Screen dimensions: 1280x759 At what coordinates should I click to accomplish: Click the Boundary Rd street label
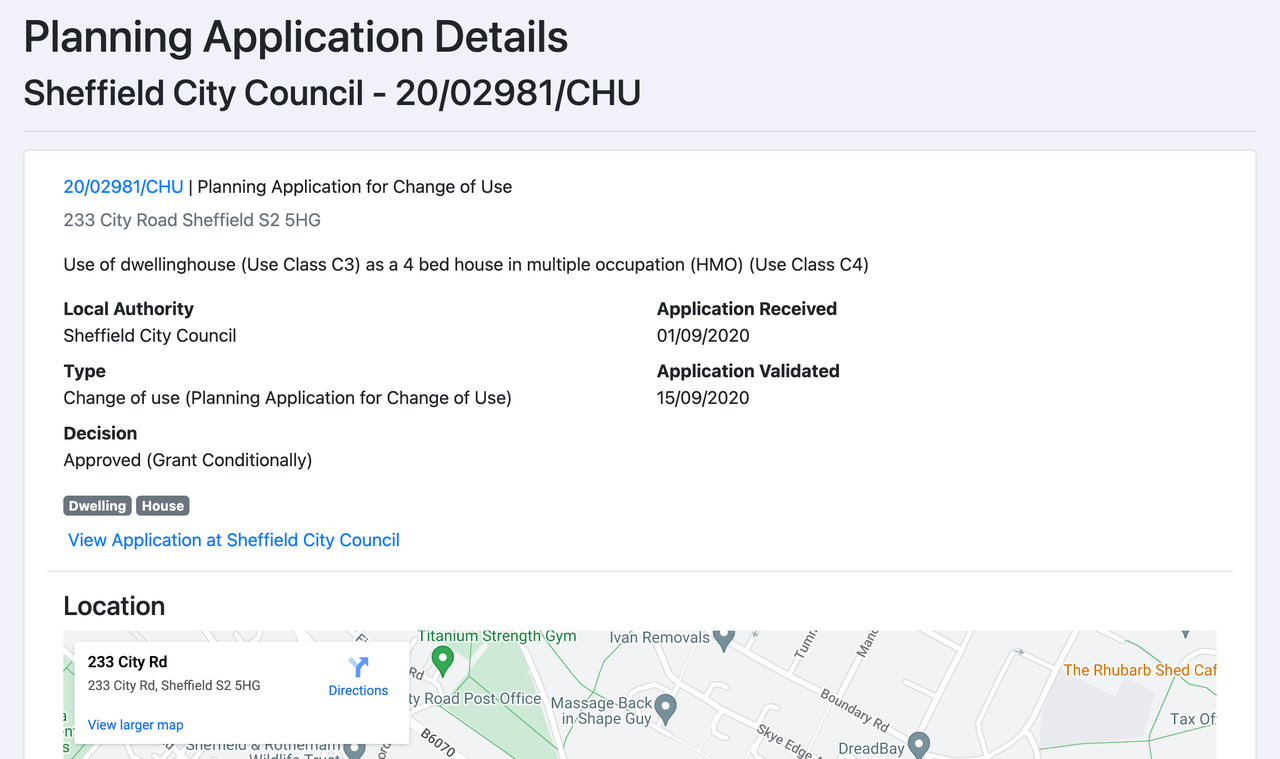click(x=855, y=709)
